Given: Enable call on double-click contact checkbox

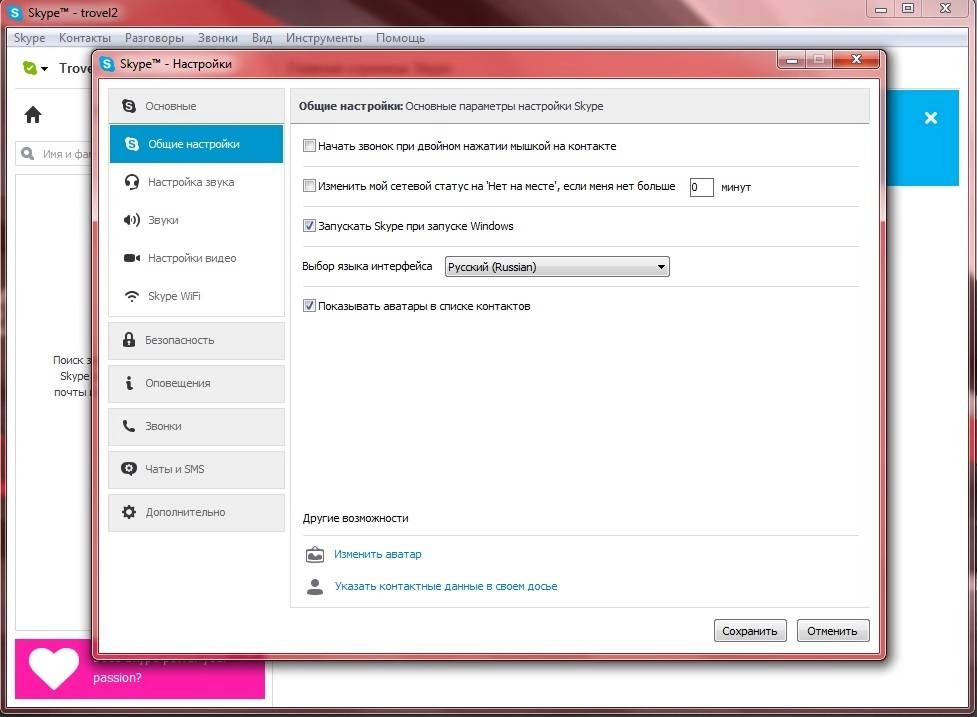Looking at the screenshot, I should point(309,146).
